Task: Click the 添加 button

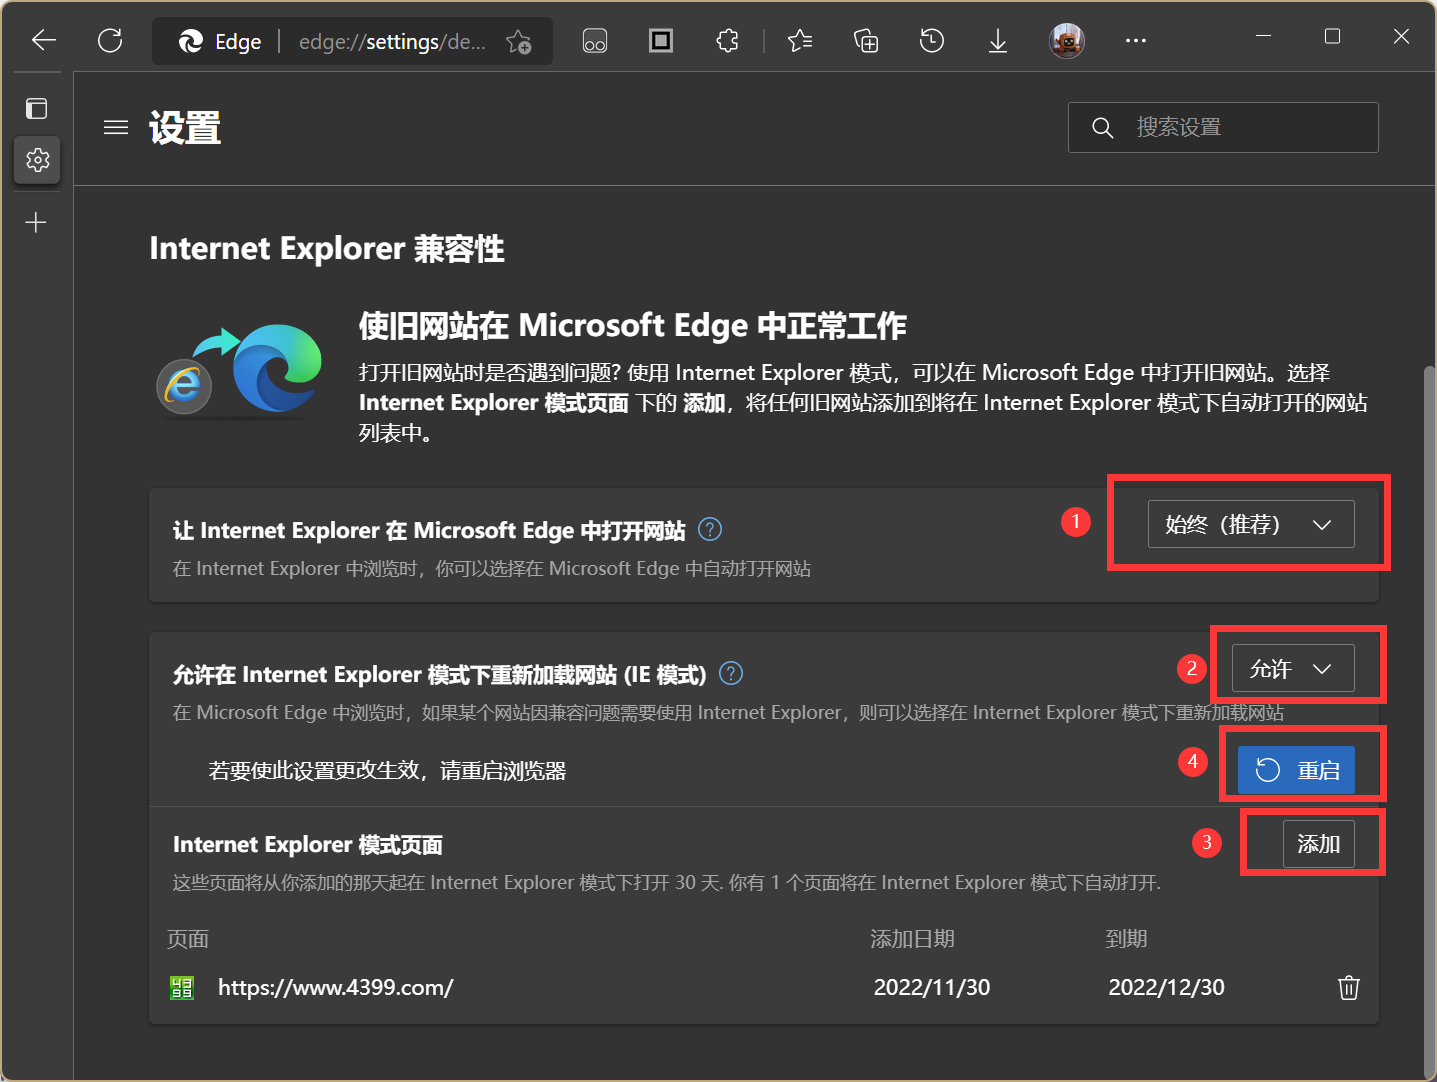Action: [x=1319, y=844]
